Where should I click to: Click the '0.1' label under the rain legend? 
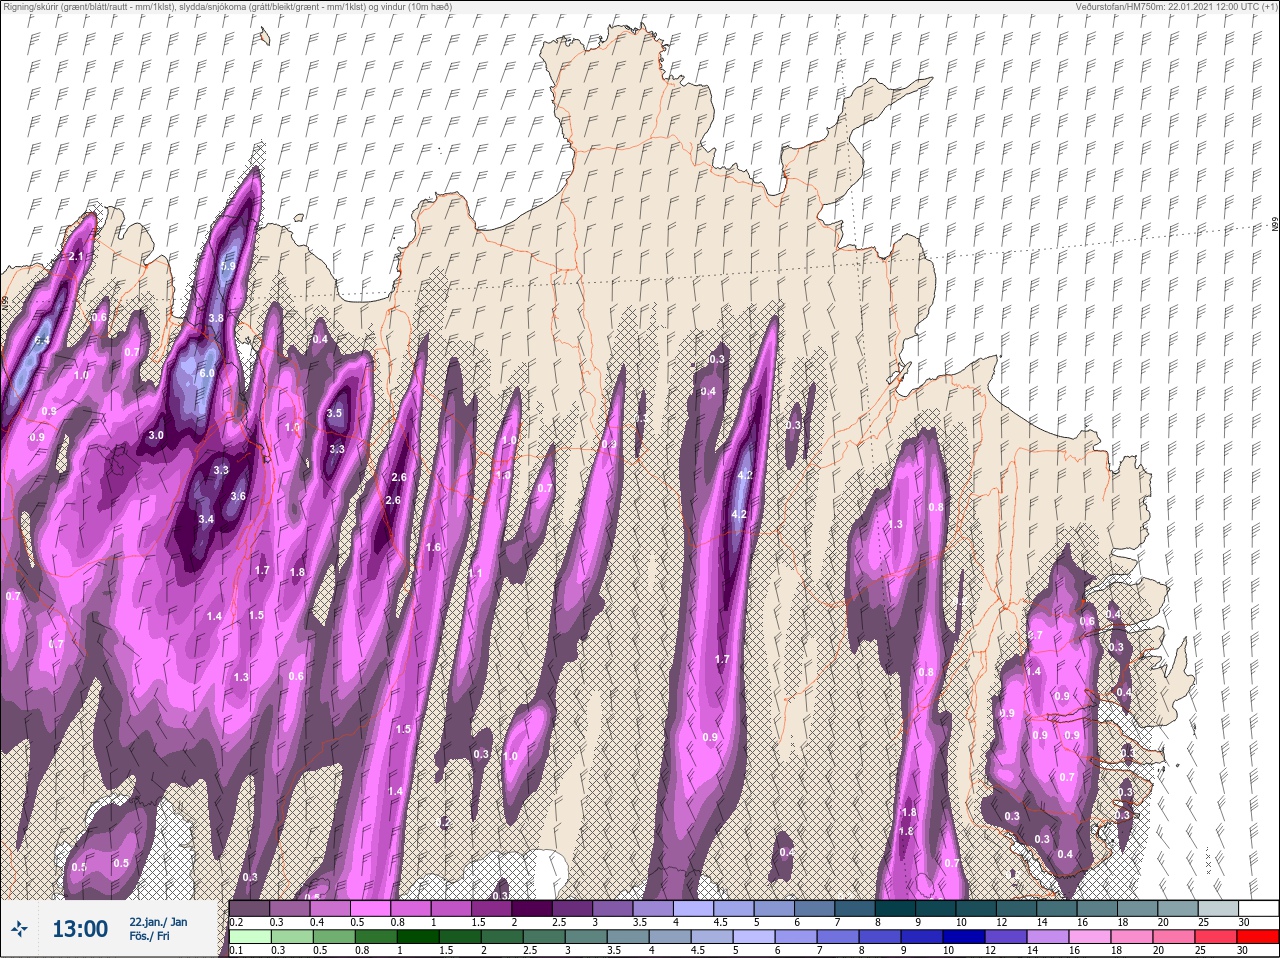236,950
